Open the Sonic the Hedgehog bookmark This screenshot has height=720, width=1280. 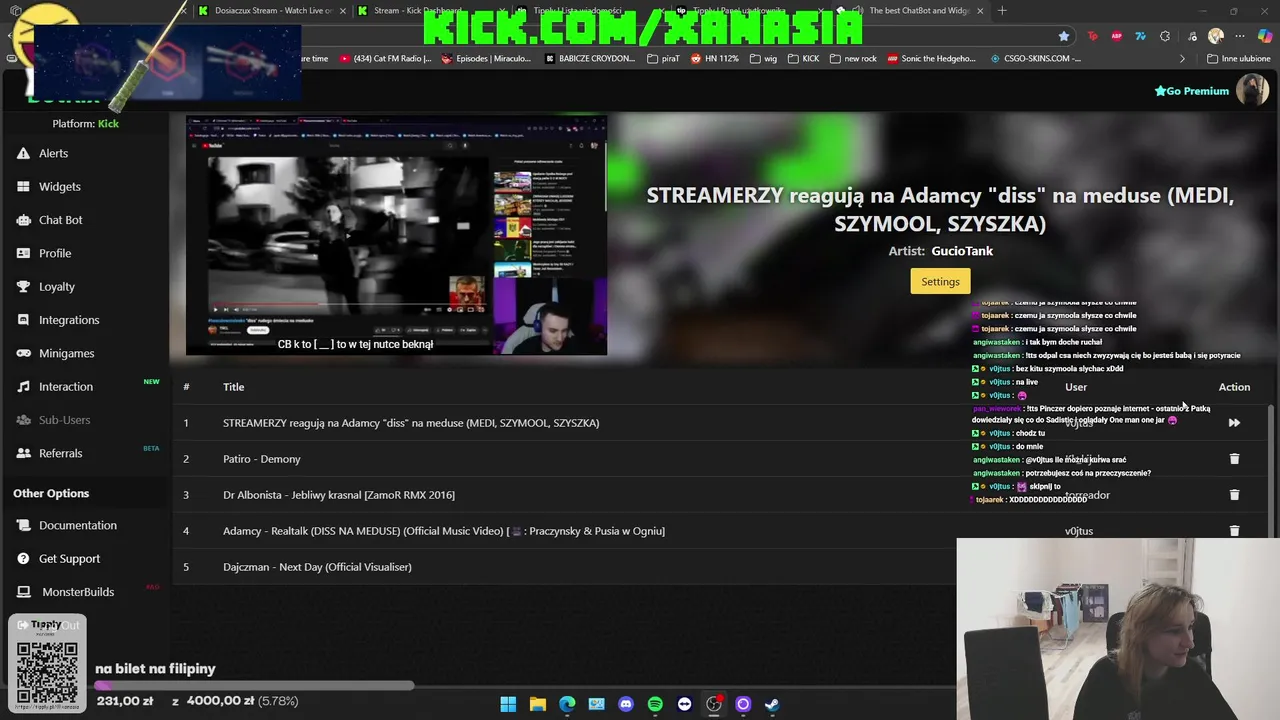coord(931,59)
